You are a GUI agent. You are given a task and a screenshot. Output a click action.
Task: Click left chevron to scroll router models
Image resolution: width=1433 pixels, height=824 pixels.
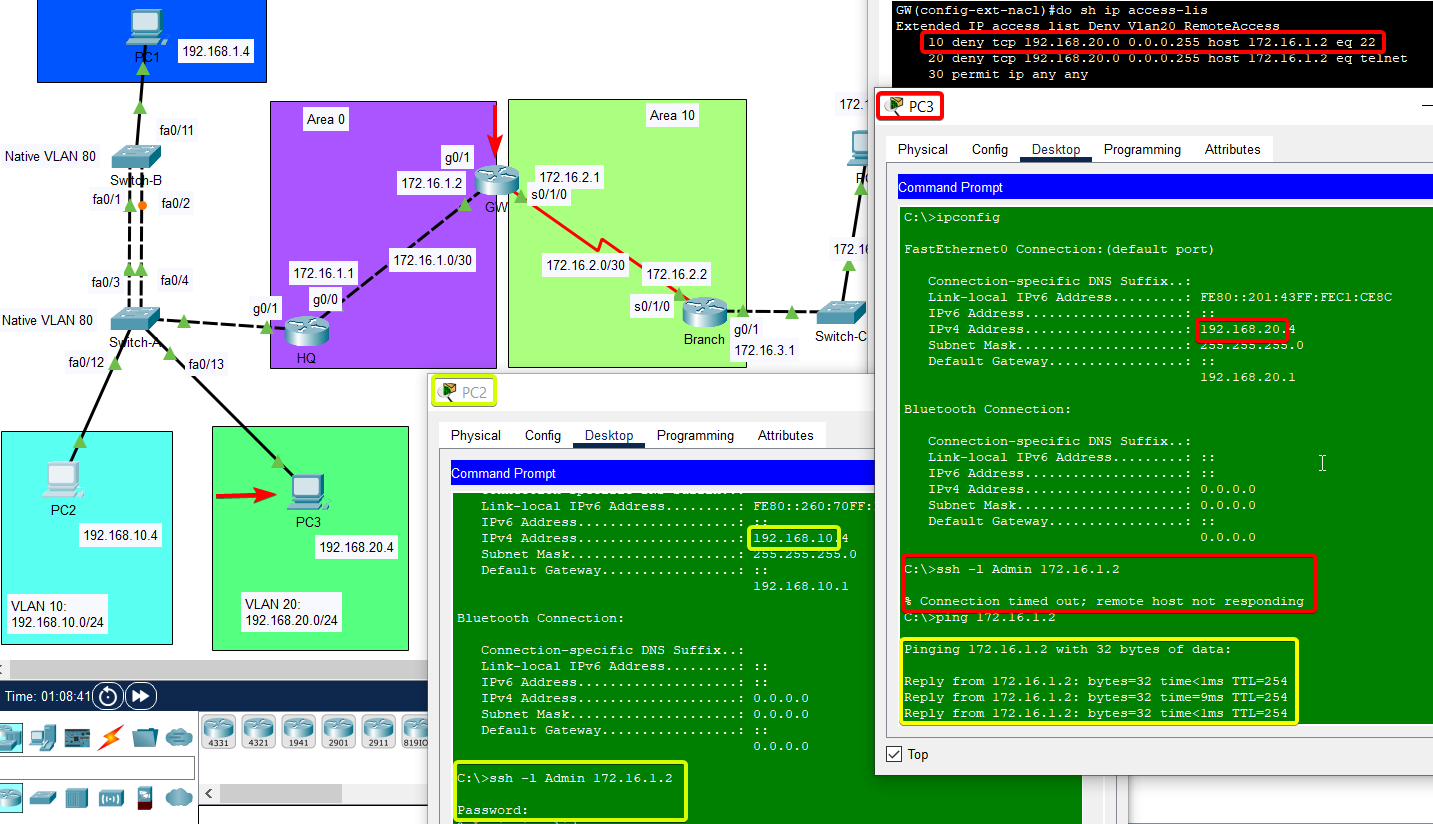(208, 793)
